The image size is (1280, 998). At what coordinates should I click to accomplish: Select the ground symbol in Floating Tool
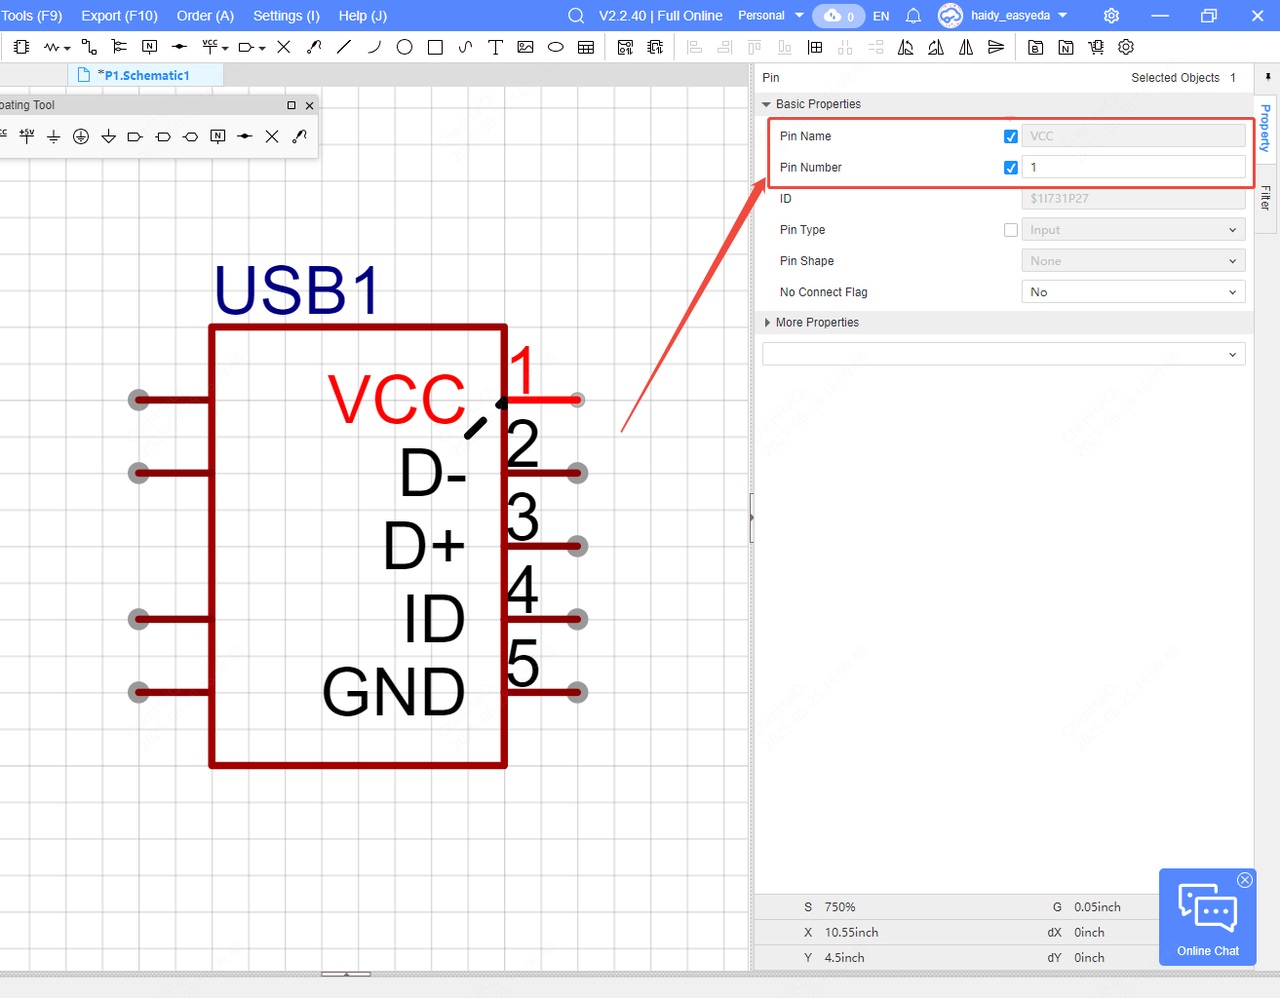(54, 136)
